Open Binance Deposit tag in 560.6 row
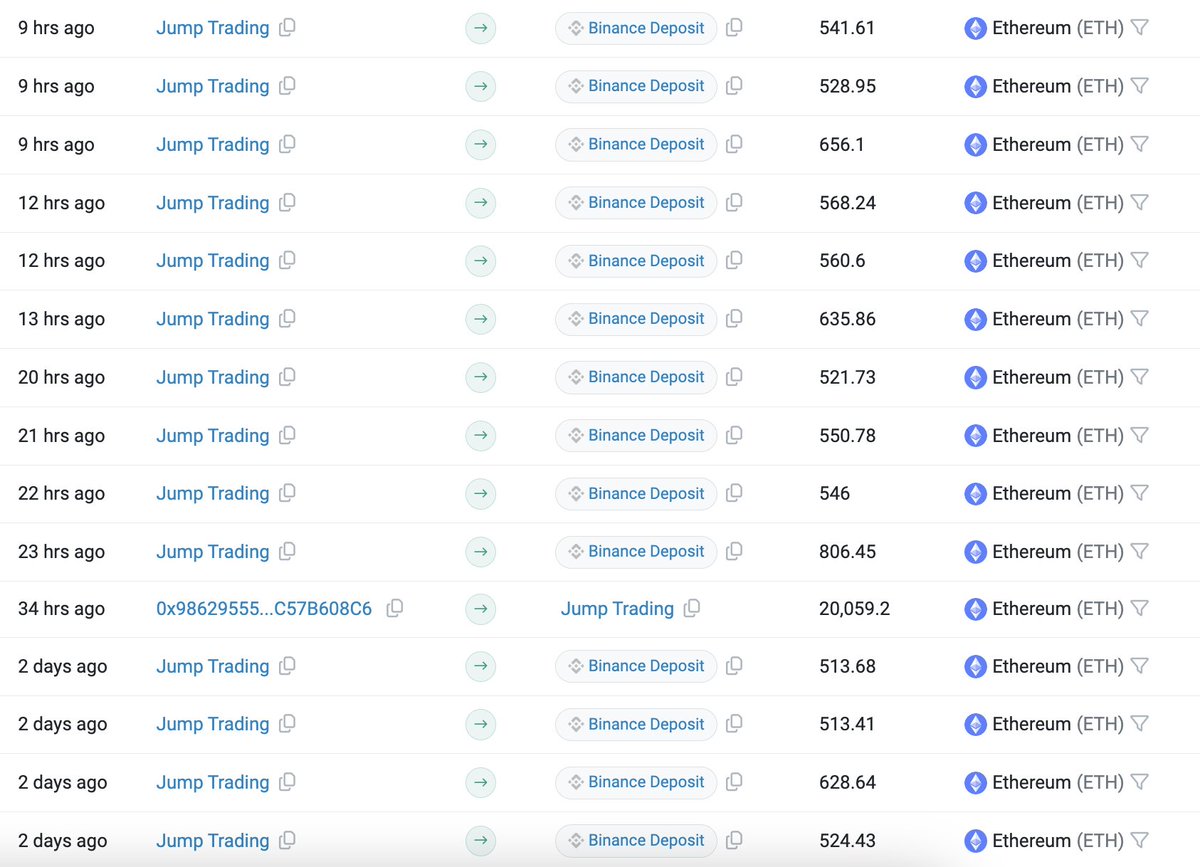Viewport: 1200px width, 867px height. [636, 260]
